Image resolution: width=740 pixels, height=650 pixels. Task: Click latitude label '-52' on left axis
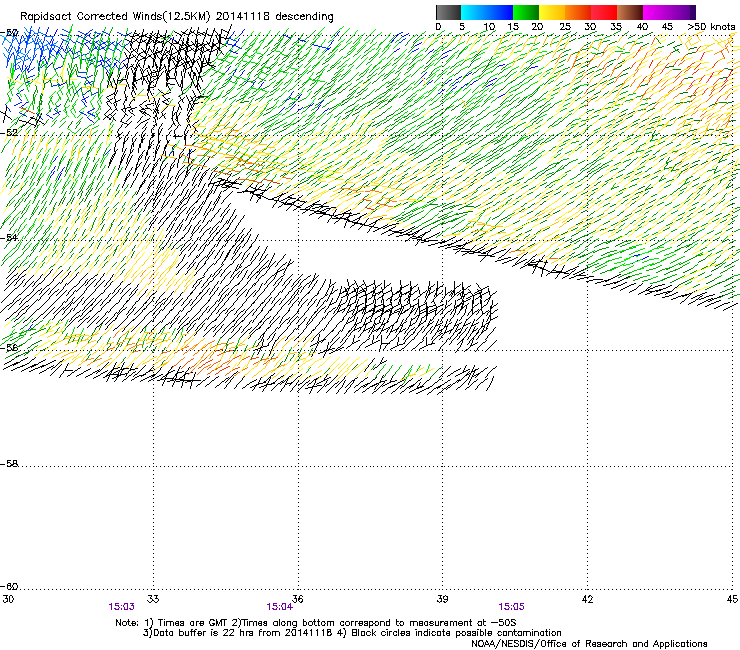click(9, 133)
